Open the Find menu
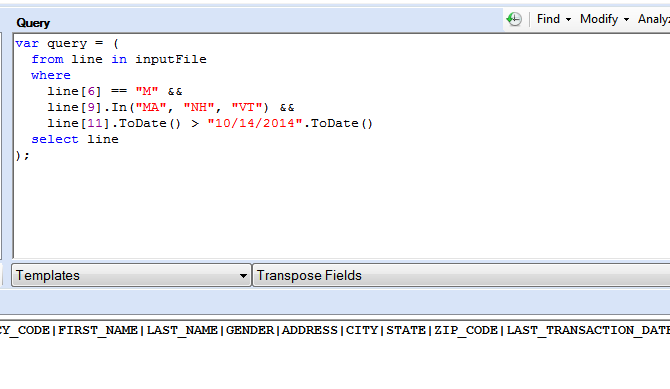Viewport: 670px width, 389px height. (548, 19)
